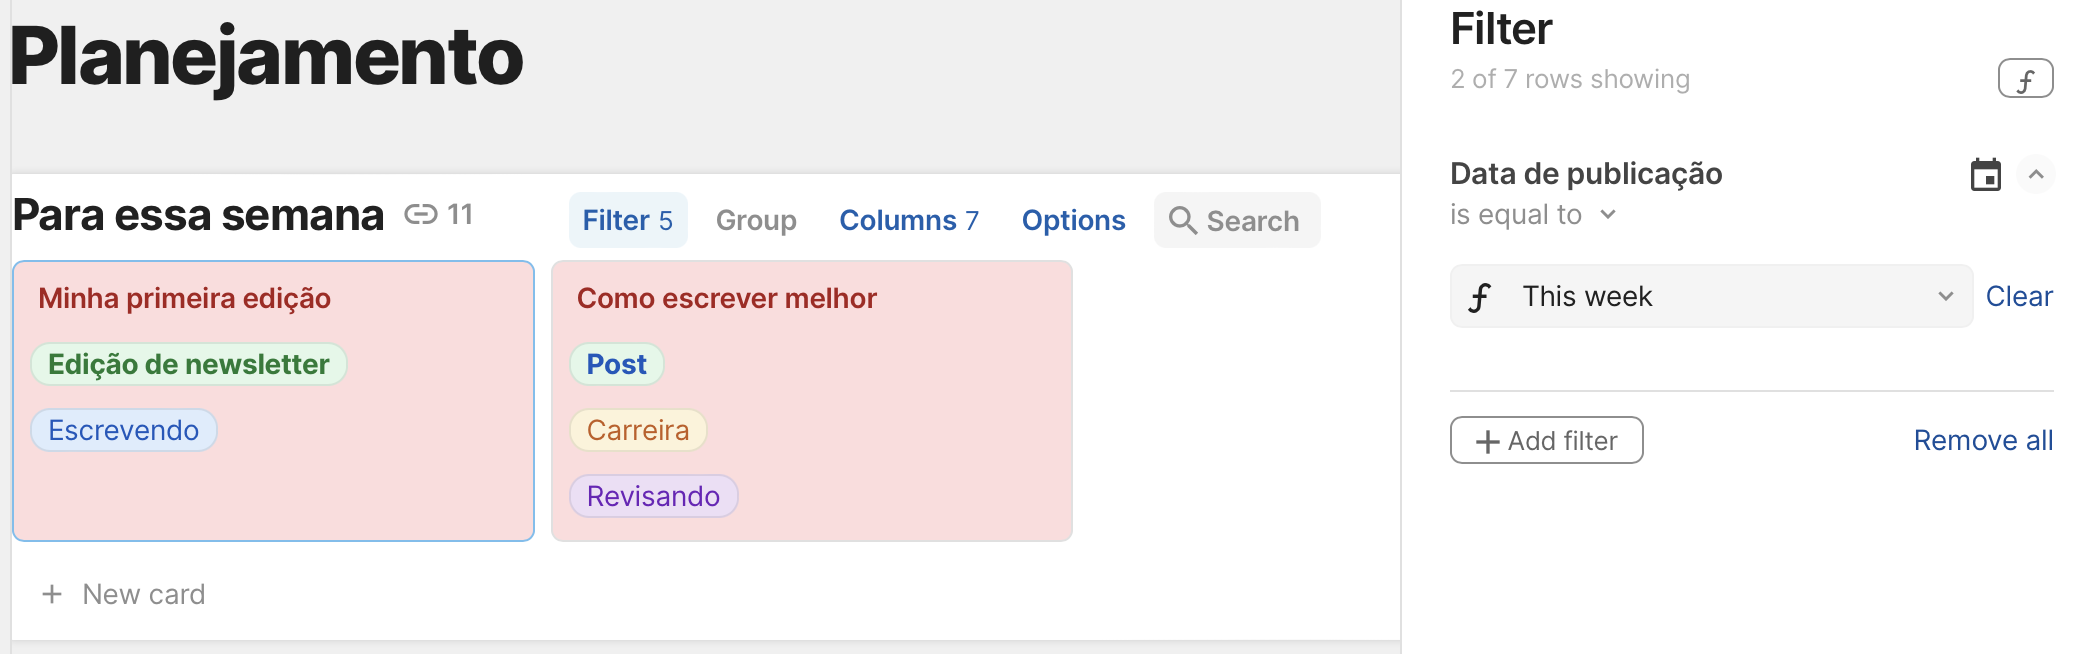The image size is (2092, 654).
Task: Click the Revisando status tag
Action: click(x=653, y=496)
